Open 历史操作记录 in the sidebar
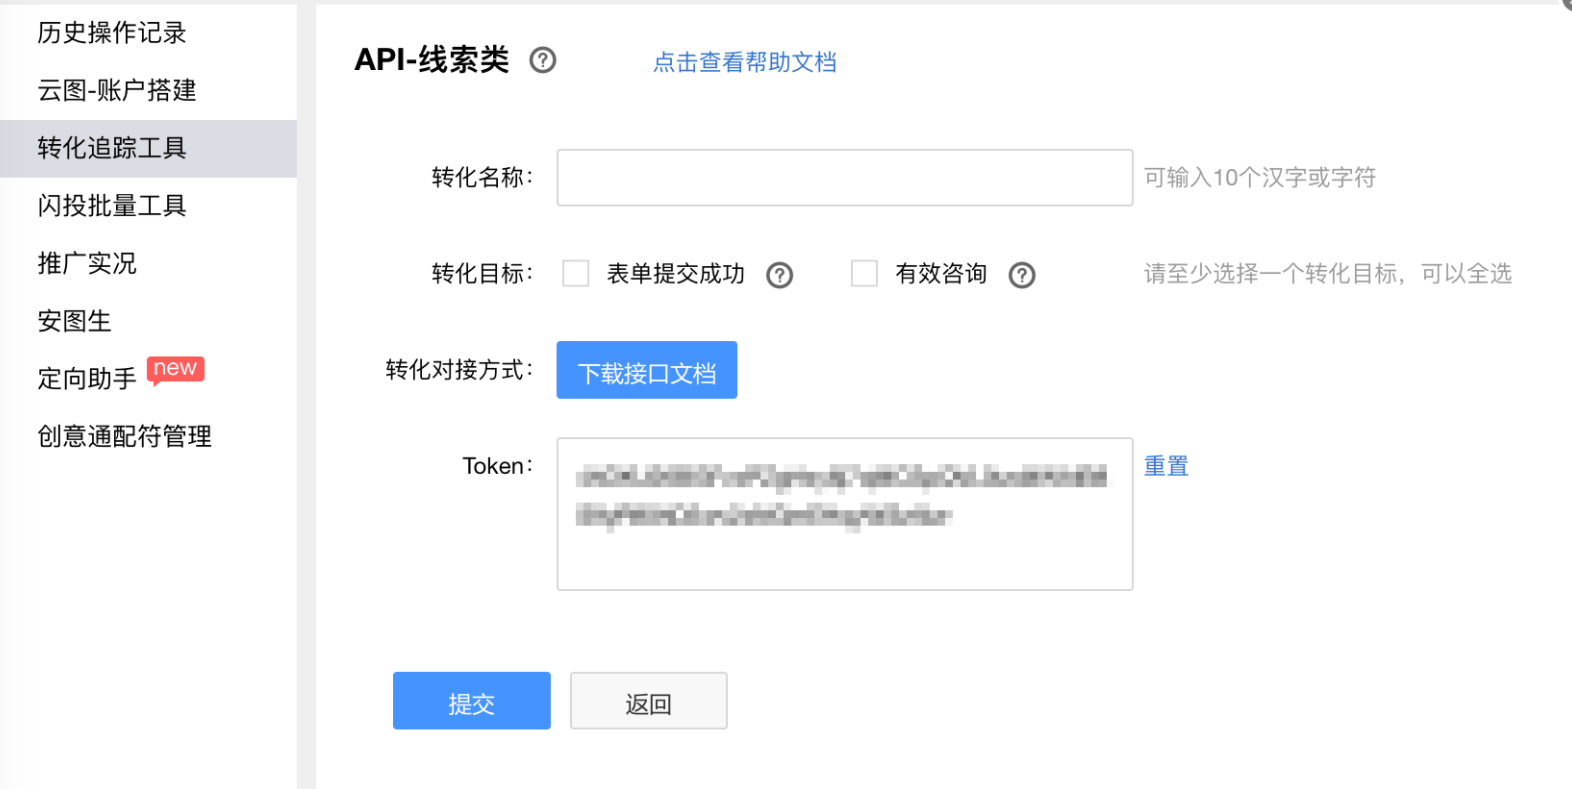 112,33
